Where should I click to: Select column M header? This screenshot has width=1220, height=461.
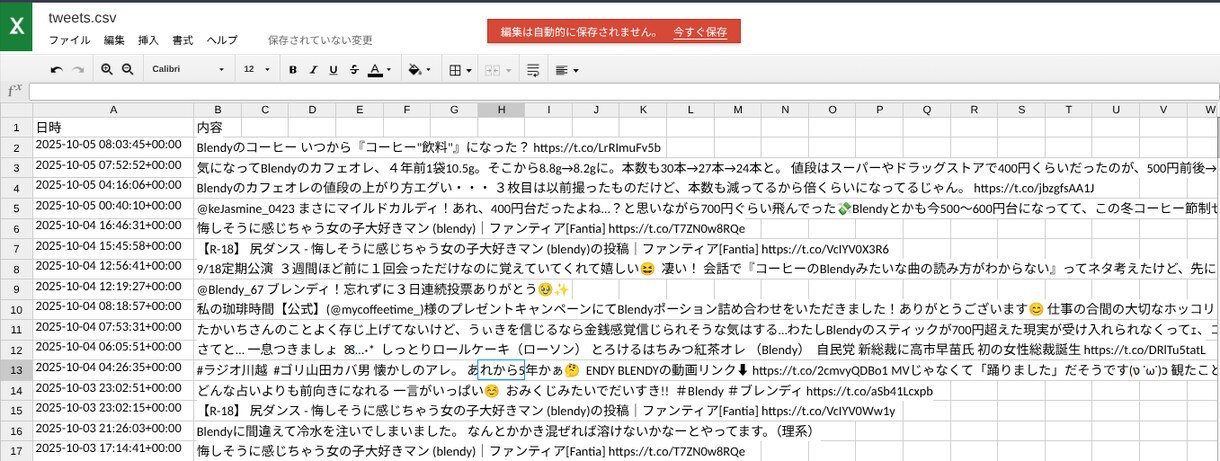click(x=737, y=109)
